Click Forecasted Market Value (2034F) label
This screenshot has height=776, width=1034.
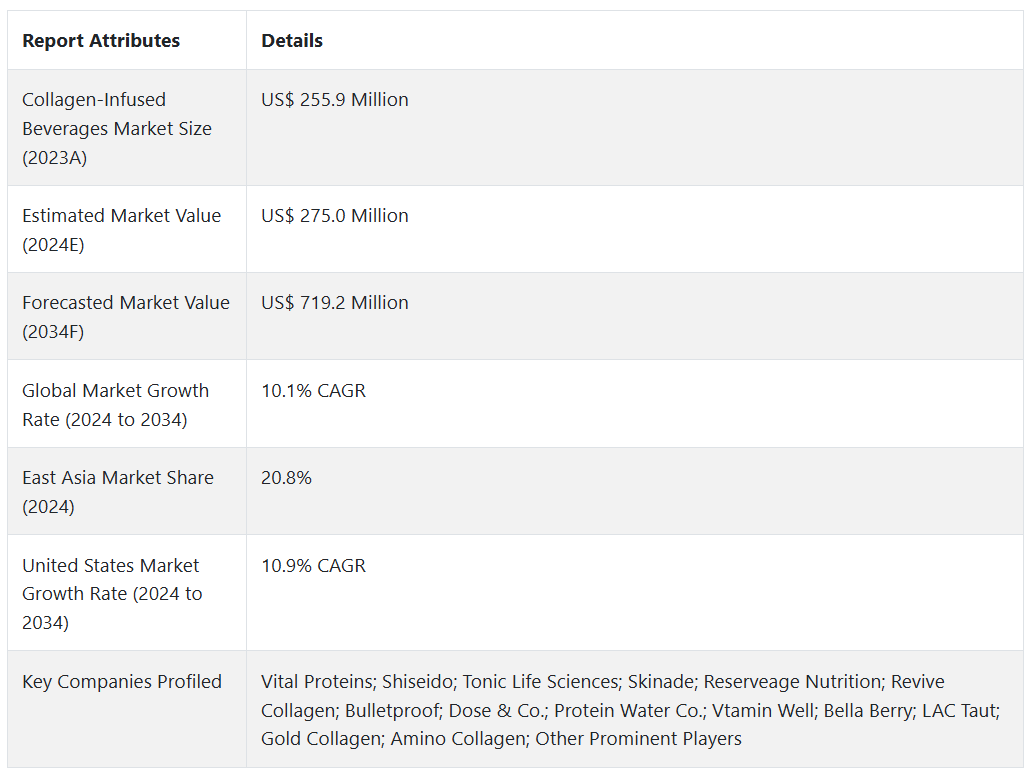(x=125, y=317)
